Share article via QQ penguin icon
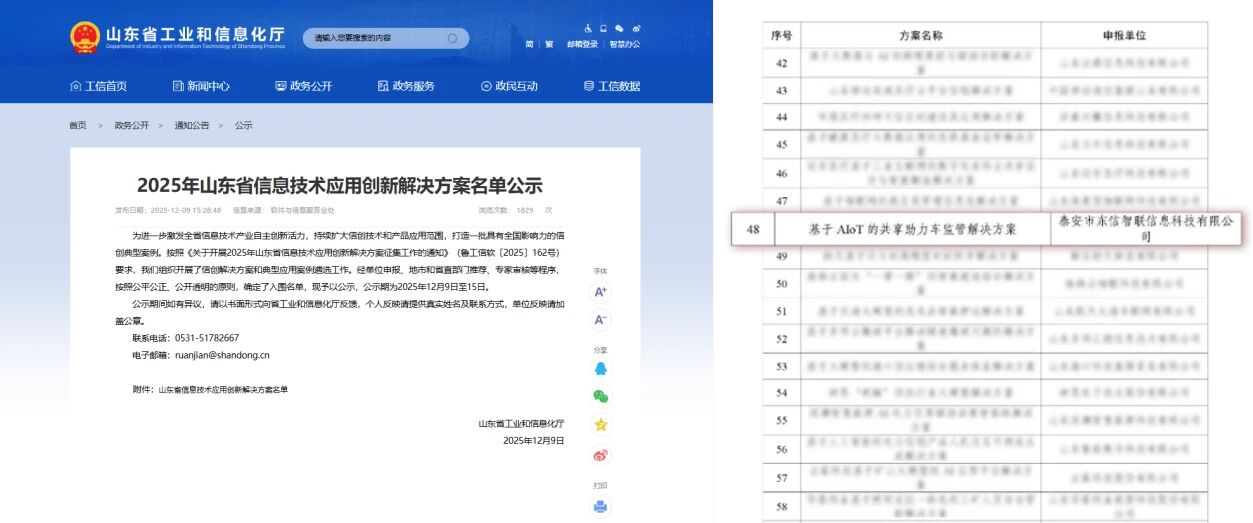1253x523 pixels. [x=600, y=368]
